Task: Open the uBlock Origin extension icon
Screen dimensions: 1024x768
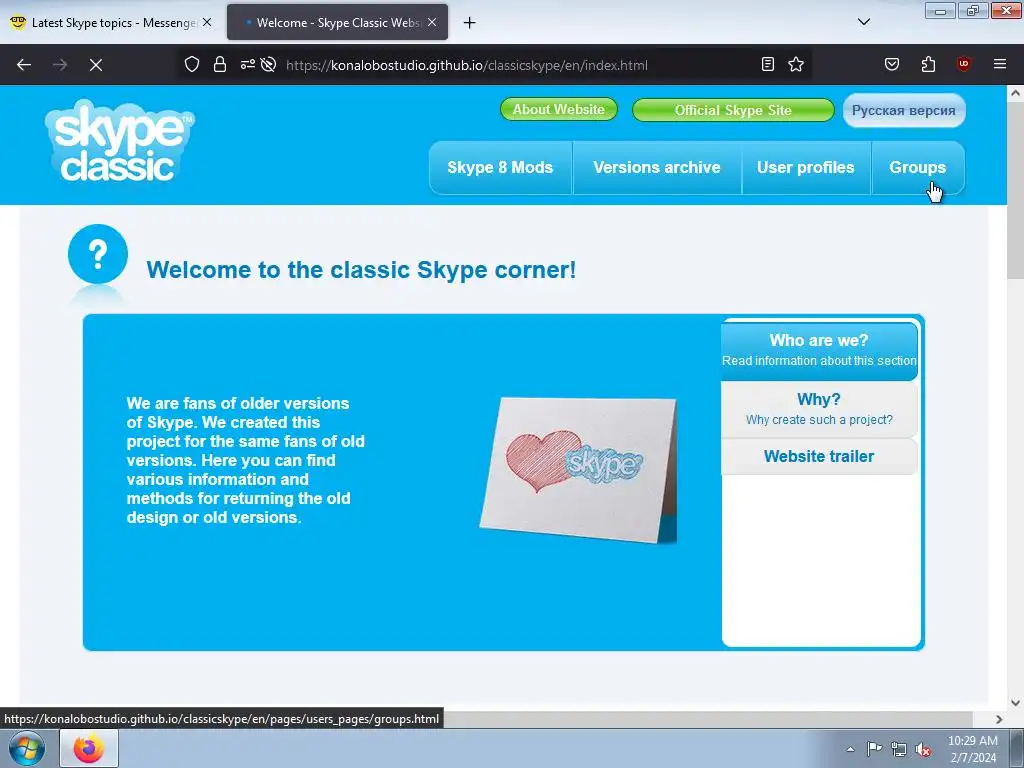Action: pyautogui.click(x=963, y=64)
